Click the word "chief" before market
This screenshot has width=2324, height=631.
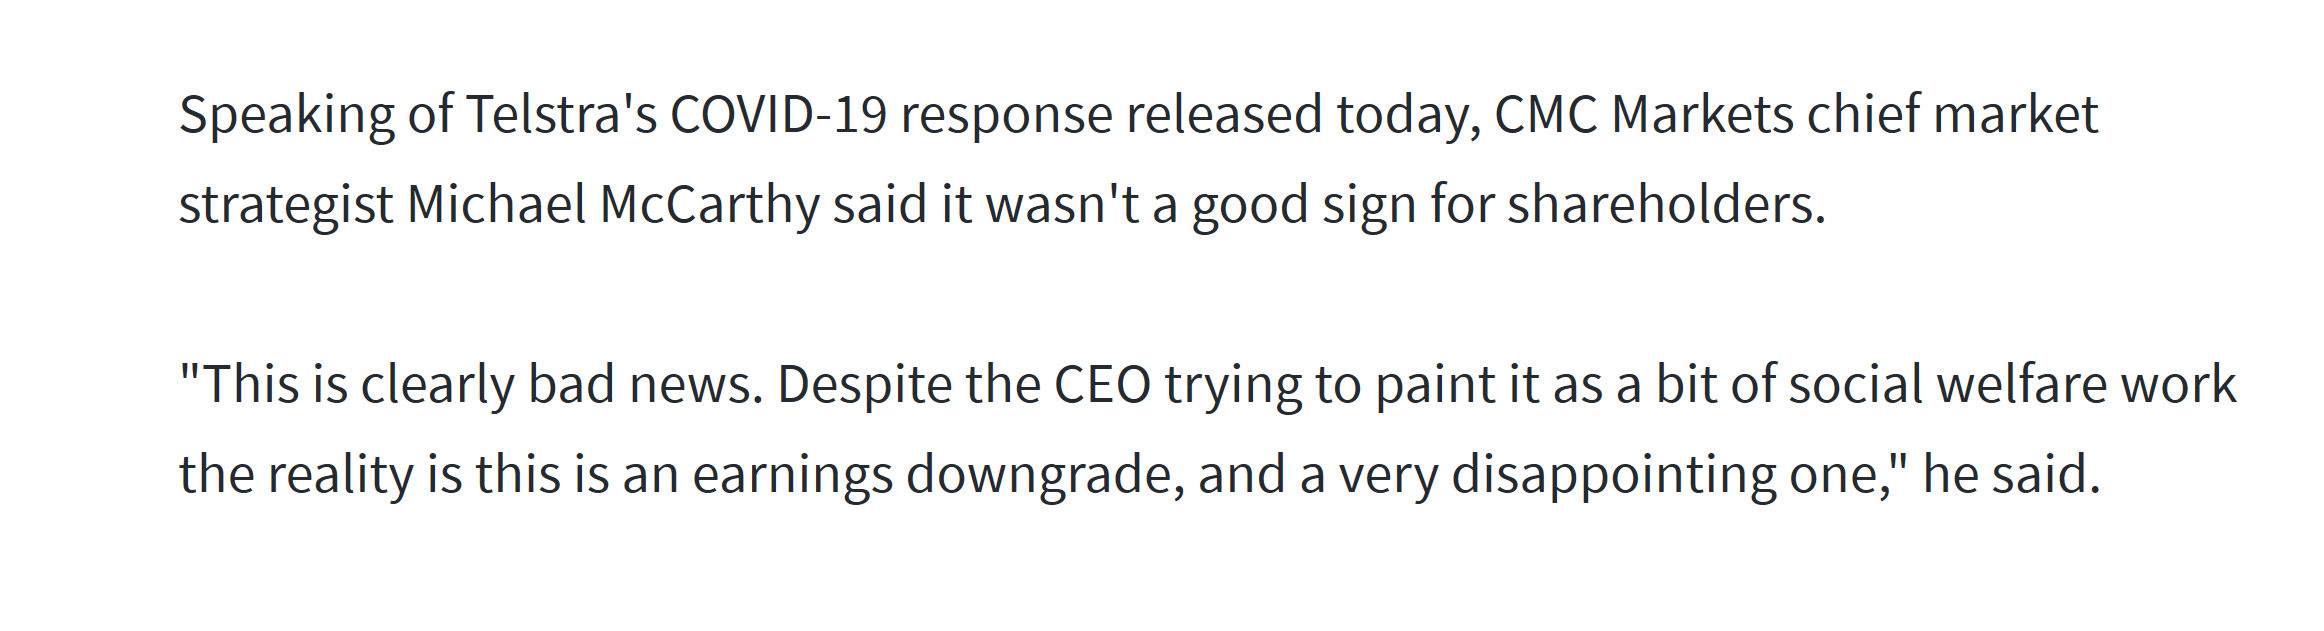click(1863, 113)
